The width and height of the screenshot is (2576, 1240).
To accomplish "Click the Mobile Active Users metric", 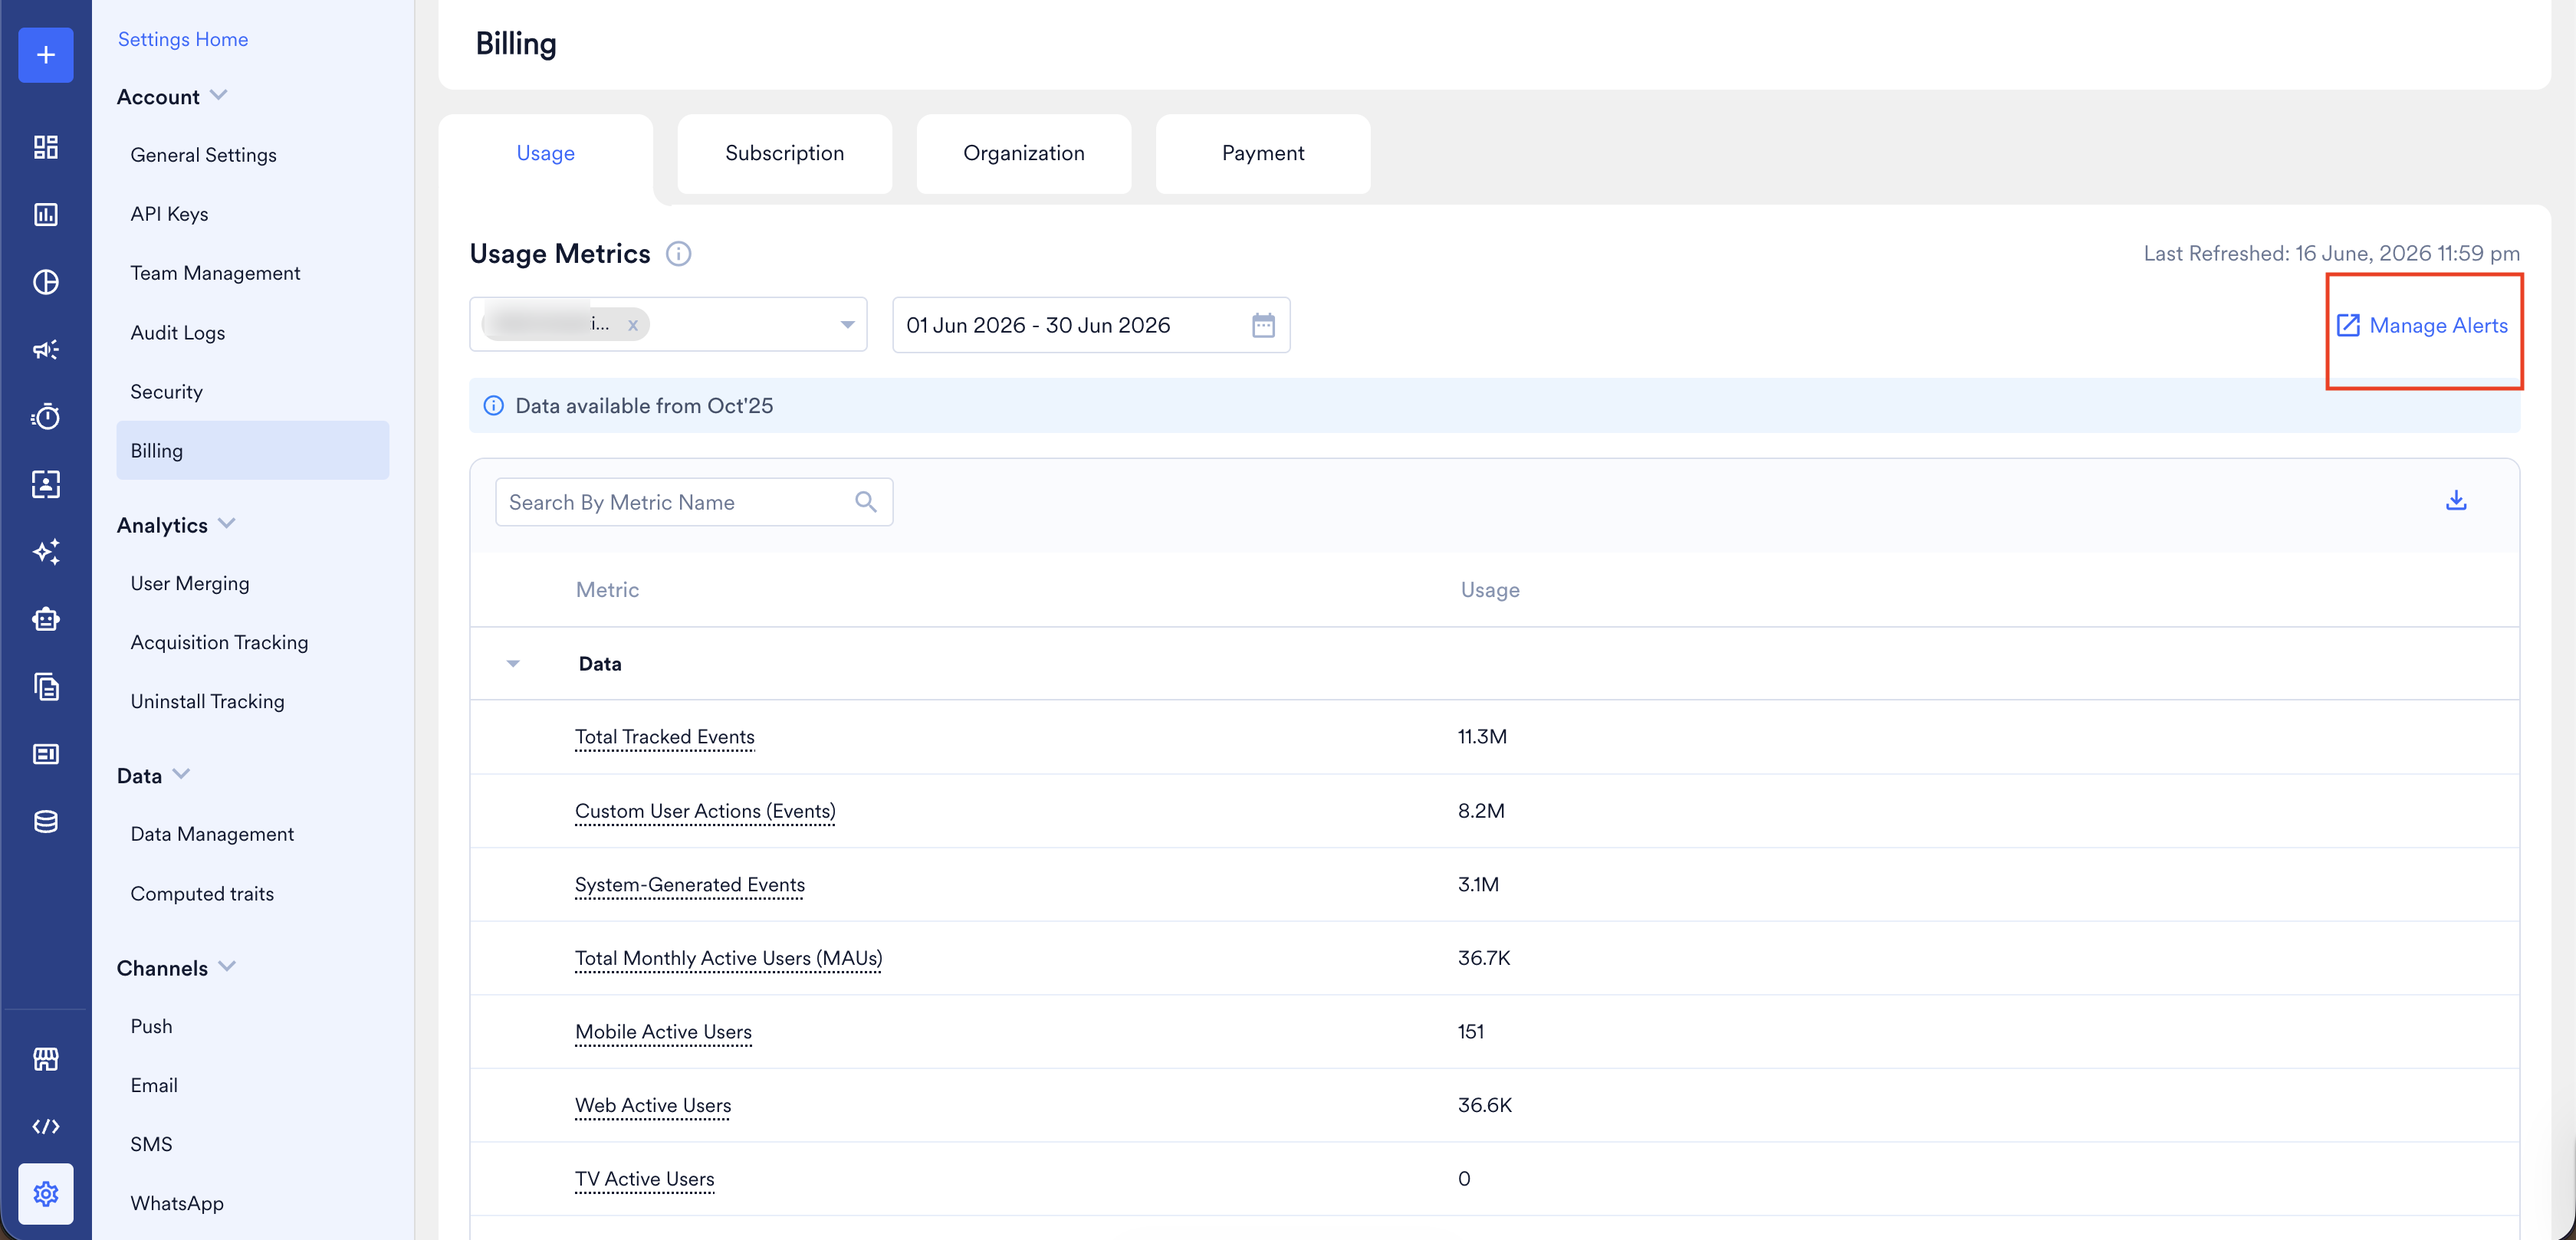I will pos(663,1032).
